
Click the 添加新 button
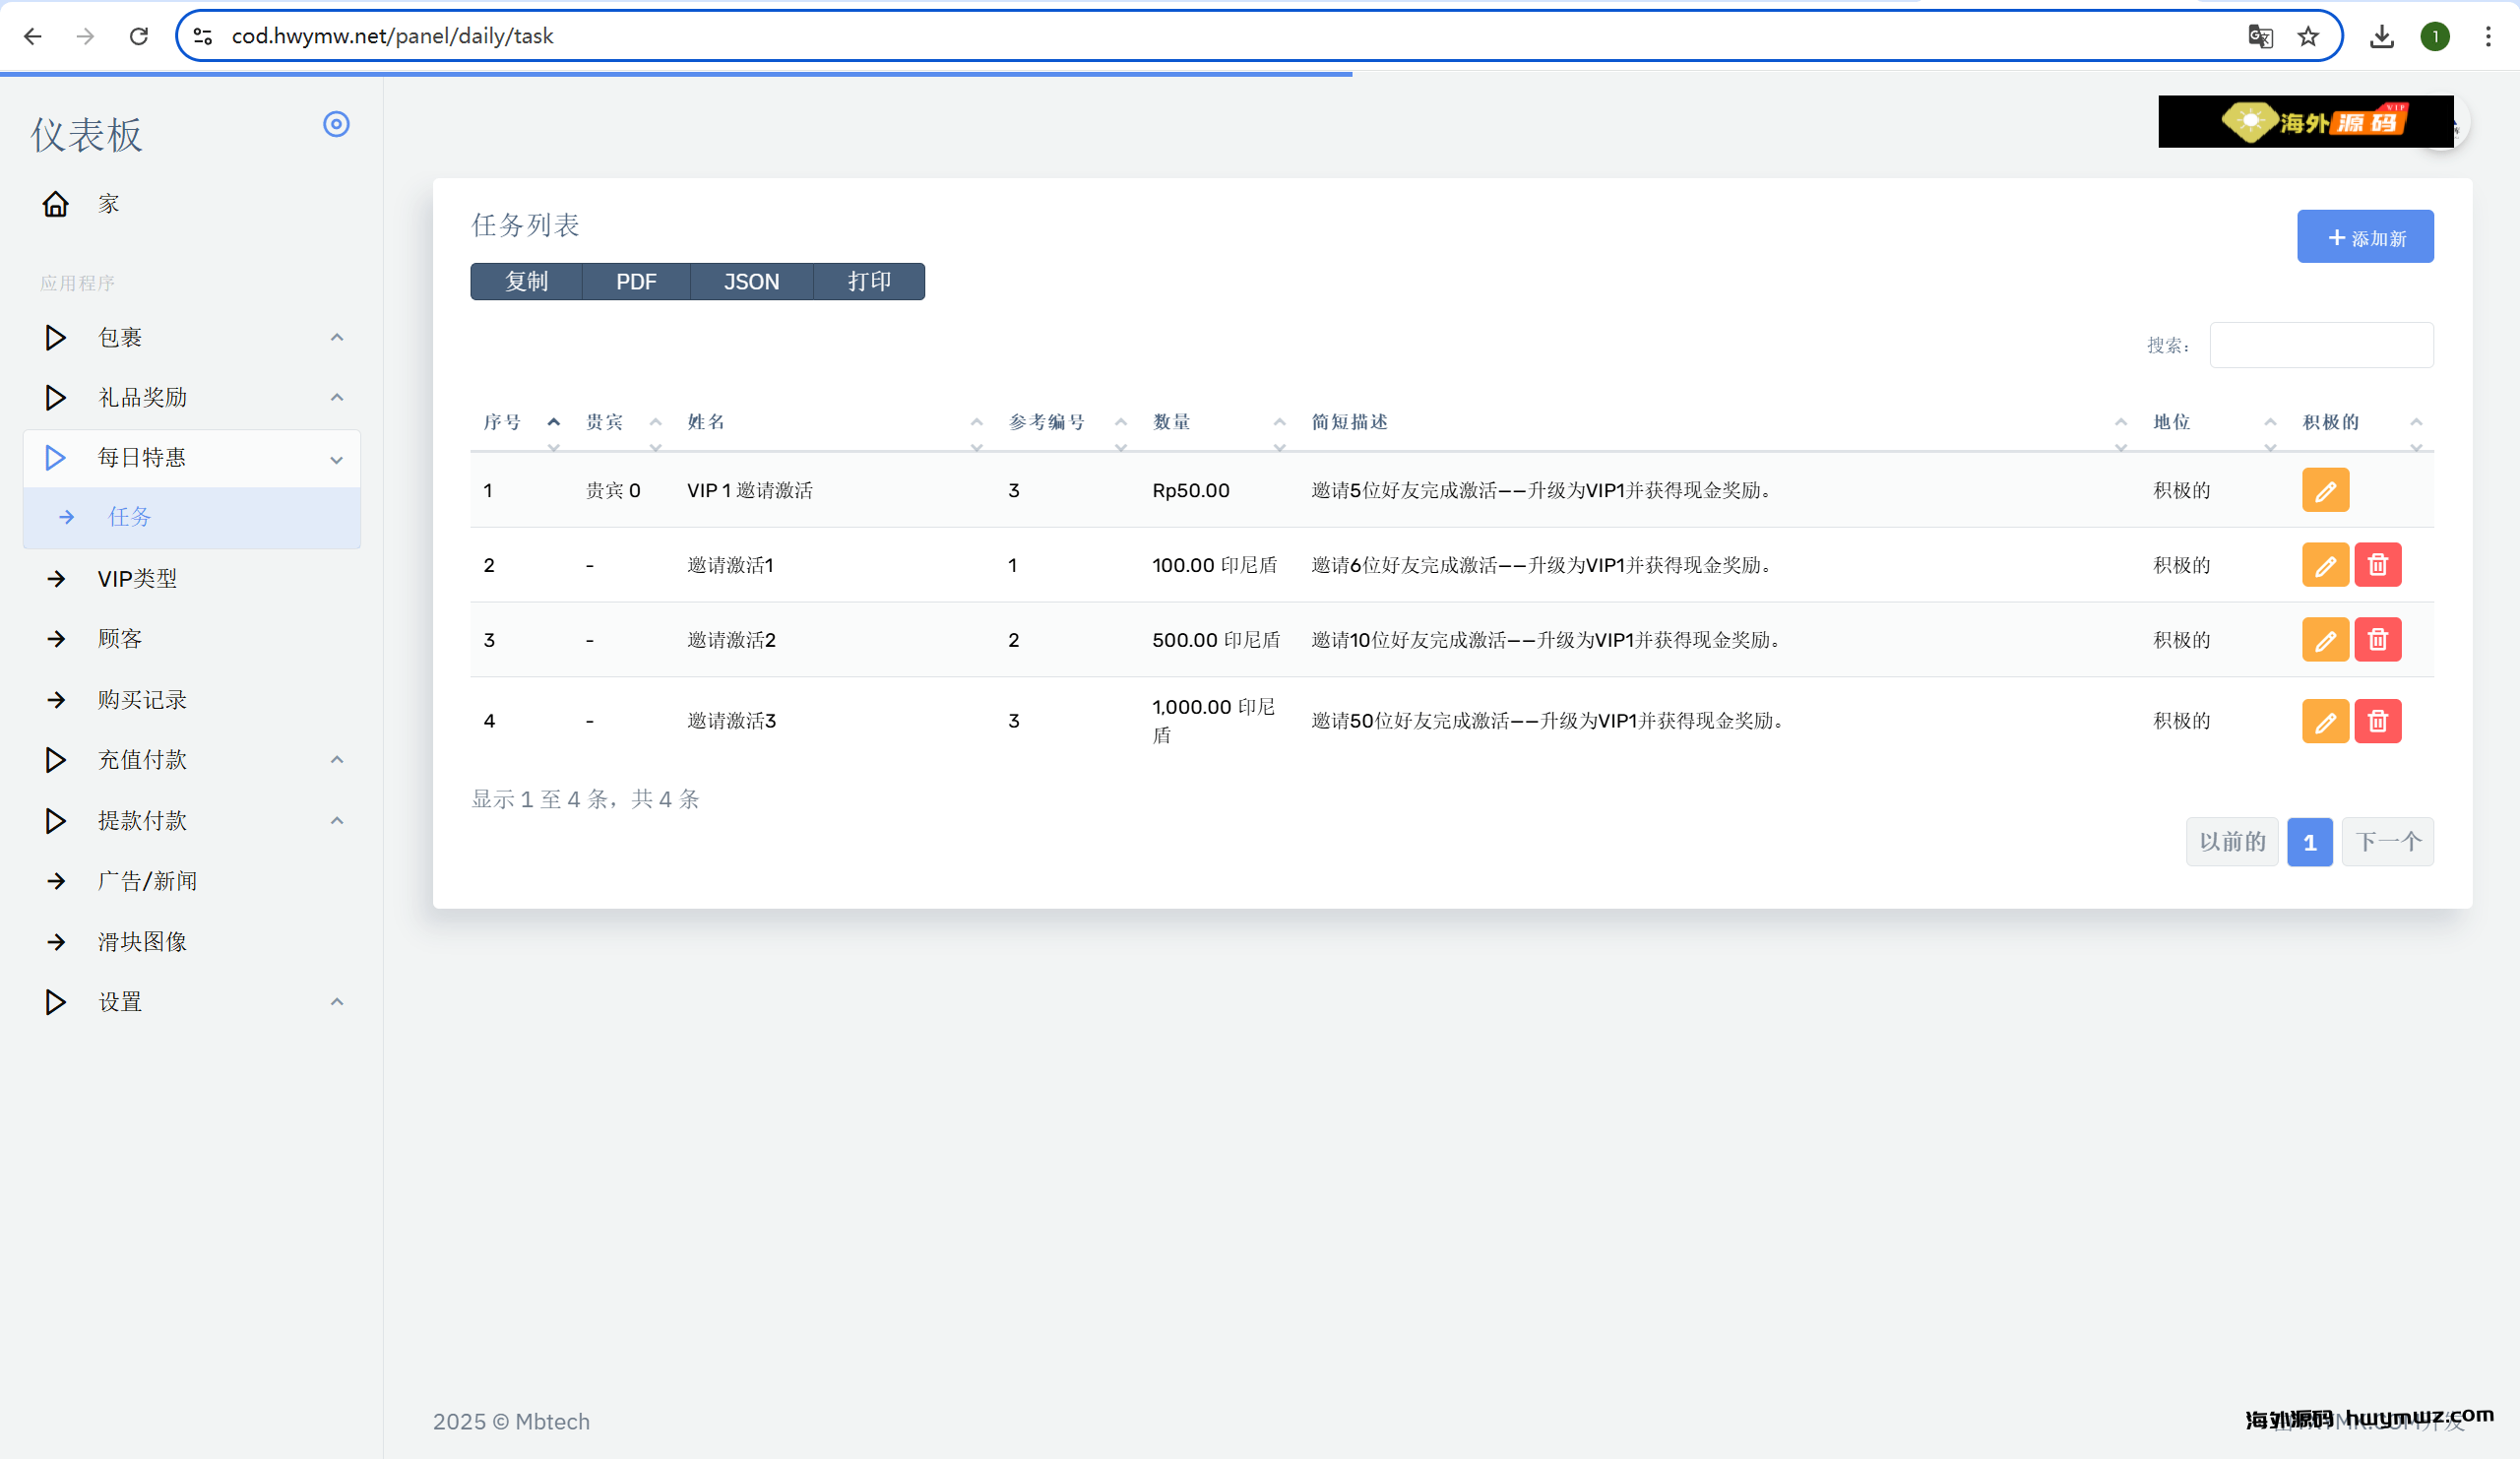2364,237
